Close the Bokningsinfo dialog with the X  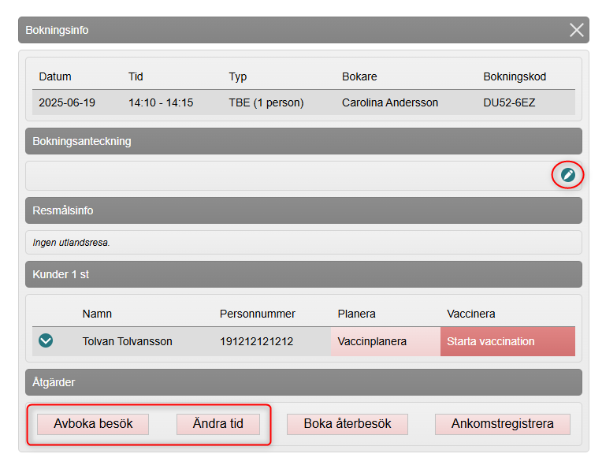click(x=577, y=30)
